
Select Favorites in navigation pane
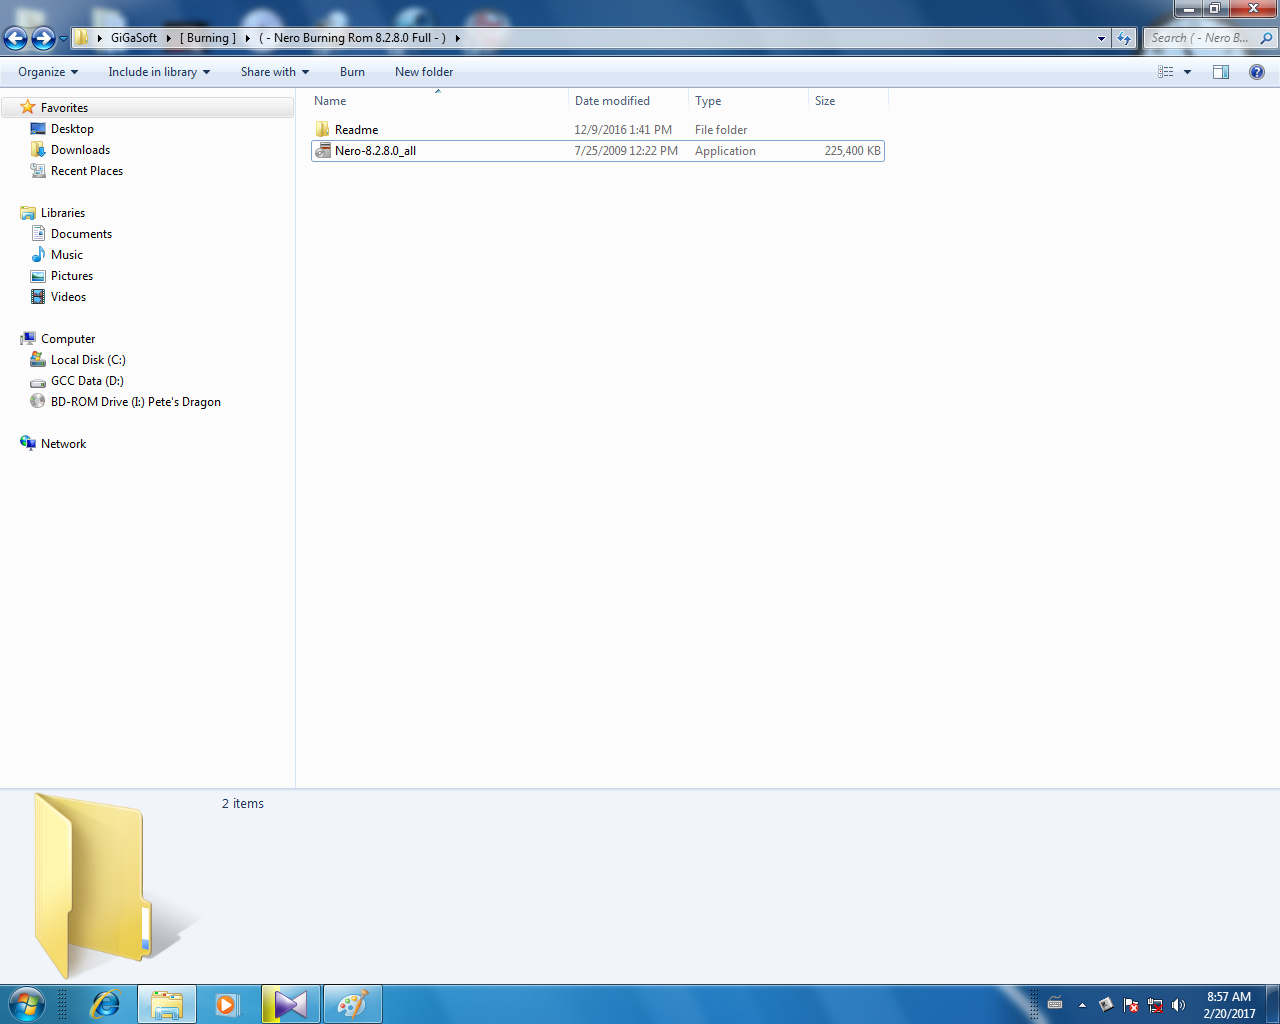coord(64,108)
